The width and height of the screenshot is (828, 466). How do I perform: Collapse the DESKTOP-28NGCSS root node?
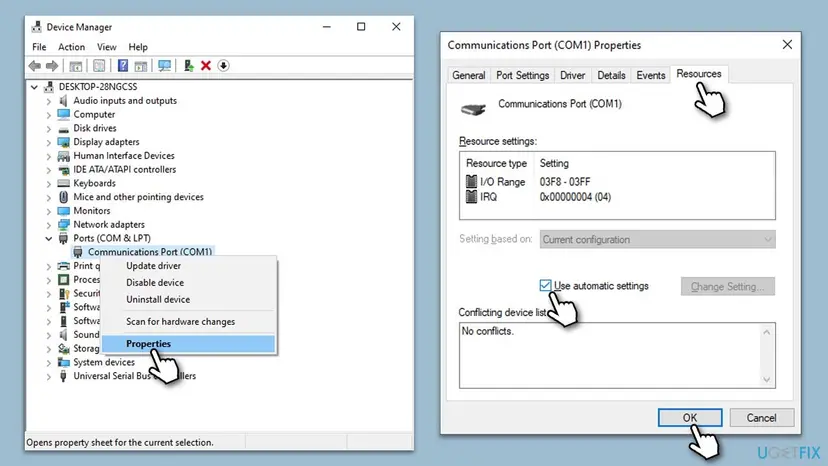pyautogui.click(x=34, y=87)
